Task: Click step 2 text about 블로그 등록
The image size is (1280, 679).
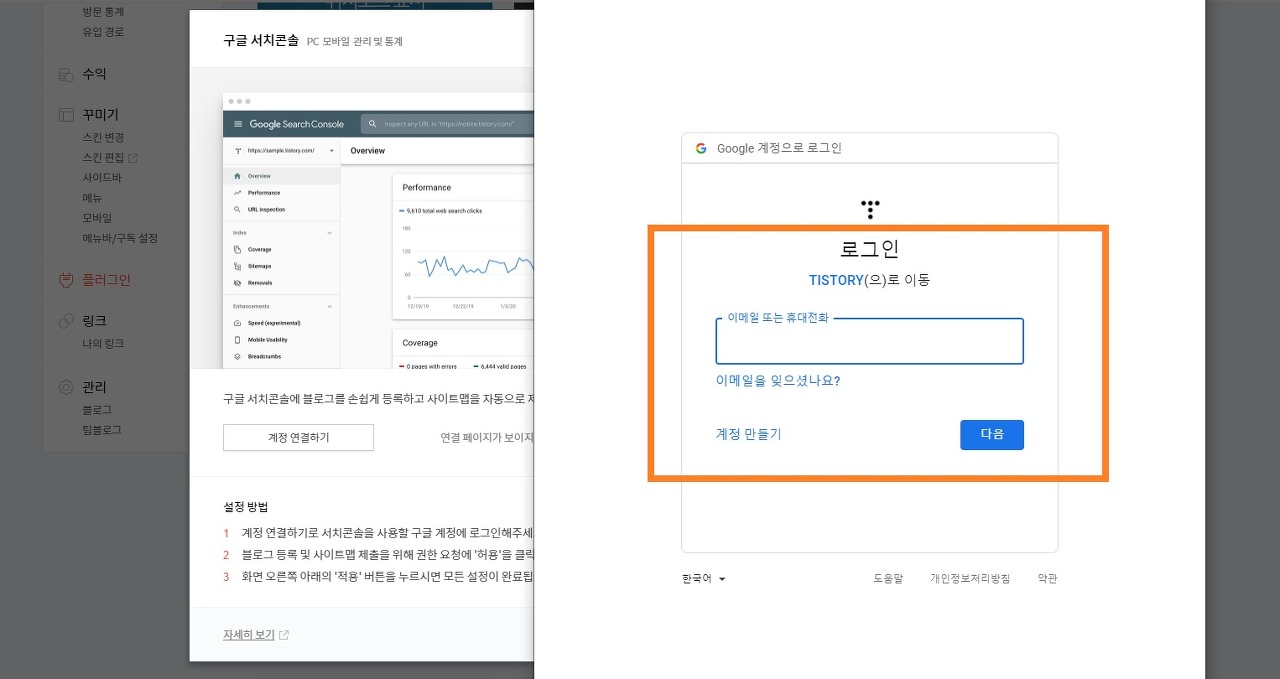Action: tap(388, 554)
